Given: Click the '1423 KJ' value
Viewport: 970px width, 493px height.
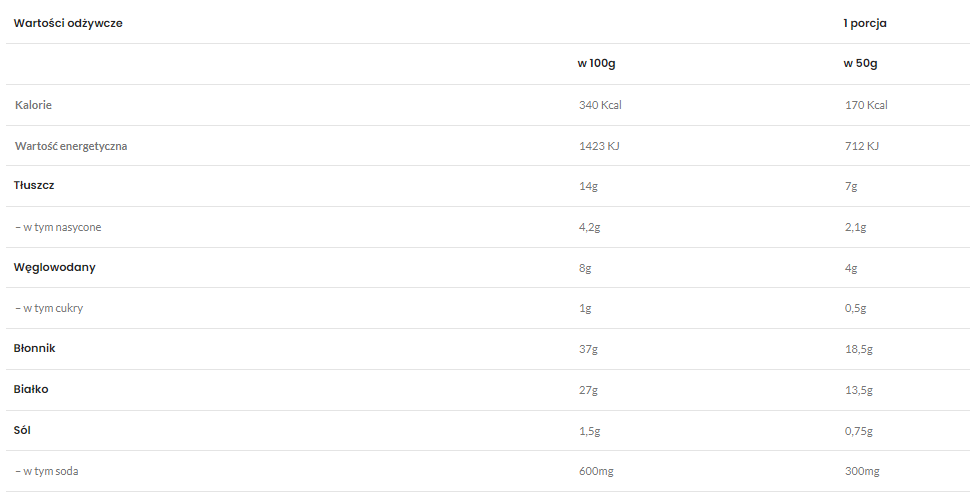Looking at the screenshot, I should 599,146.
